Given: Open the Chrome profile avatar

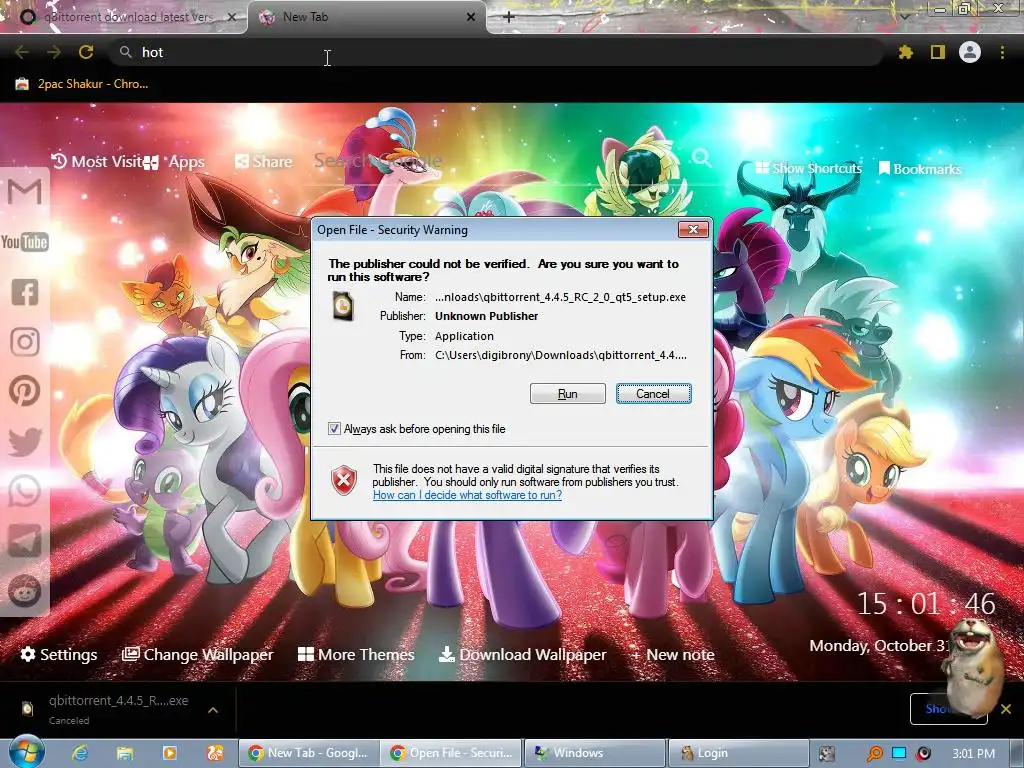Looking at the screenshot, I should pyautogui.click(x=970, y=52).
